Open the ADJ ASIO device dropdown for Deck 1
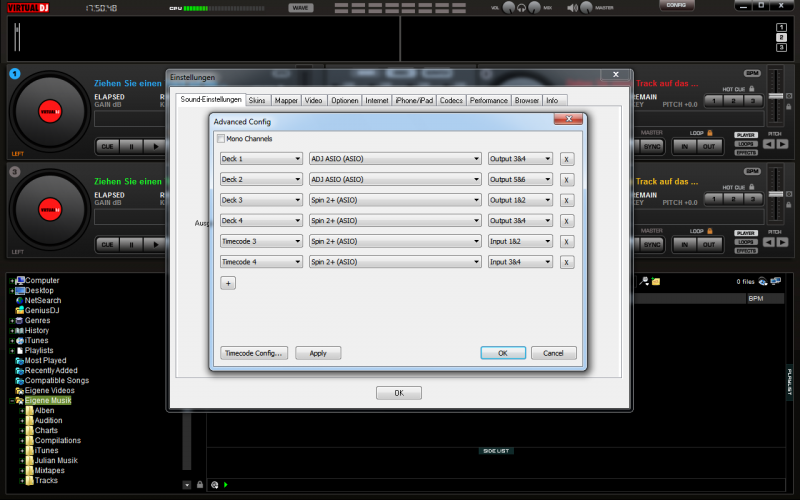800x500 pixels. click(x=395, y=159)
